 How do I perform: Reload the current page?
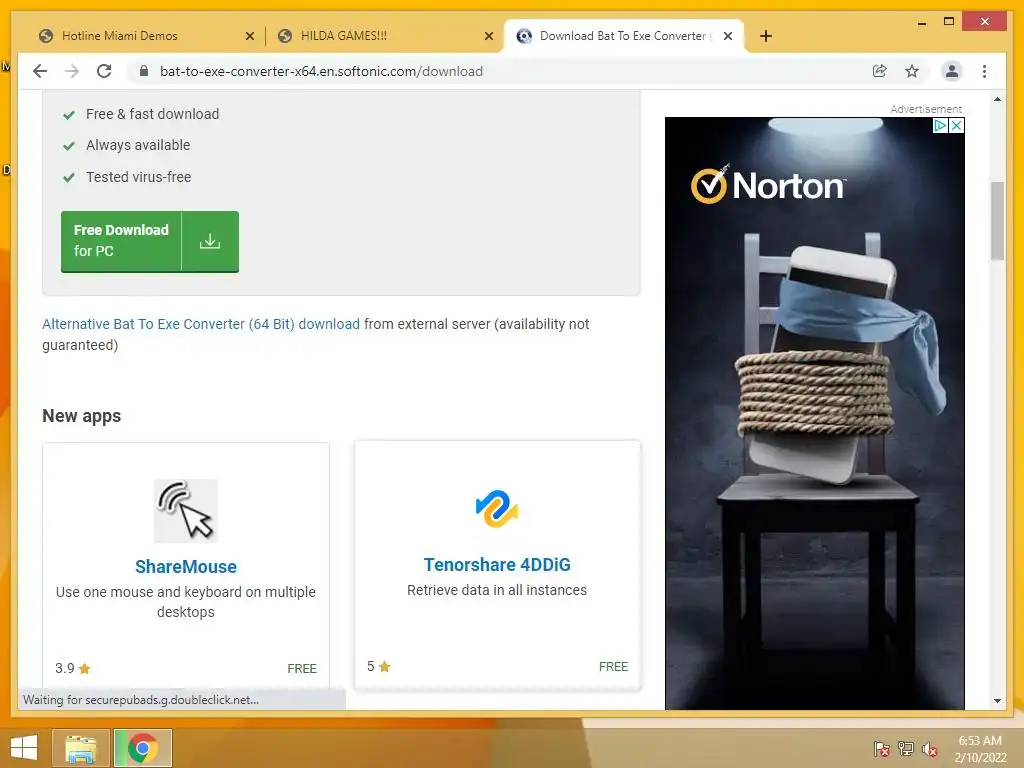(104, 71)
